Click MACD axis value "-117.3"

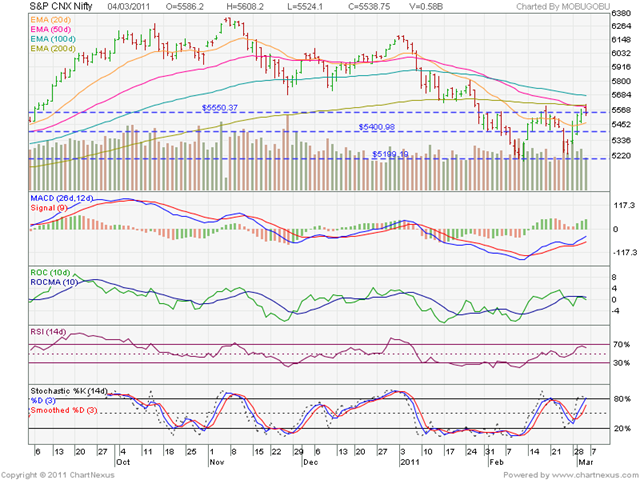[623, 253]
